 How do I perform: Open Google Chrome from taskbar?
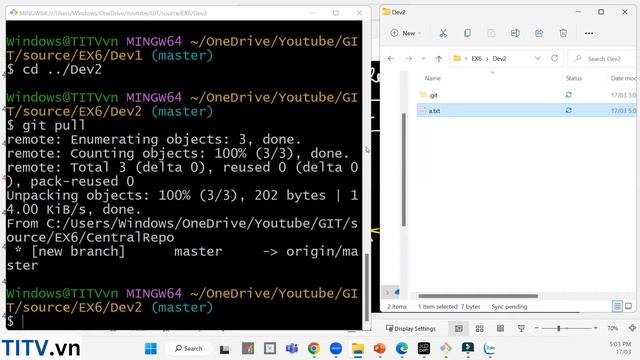click(314, 349)
